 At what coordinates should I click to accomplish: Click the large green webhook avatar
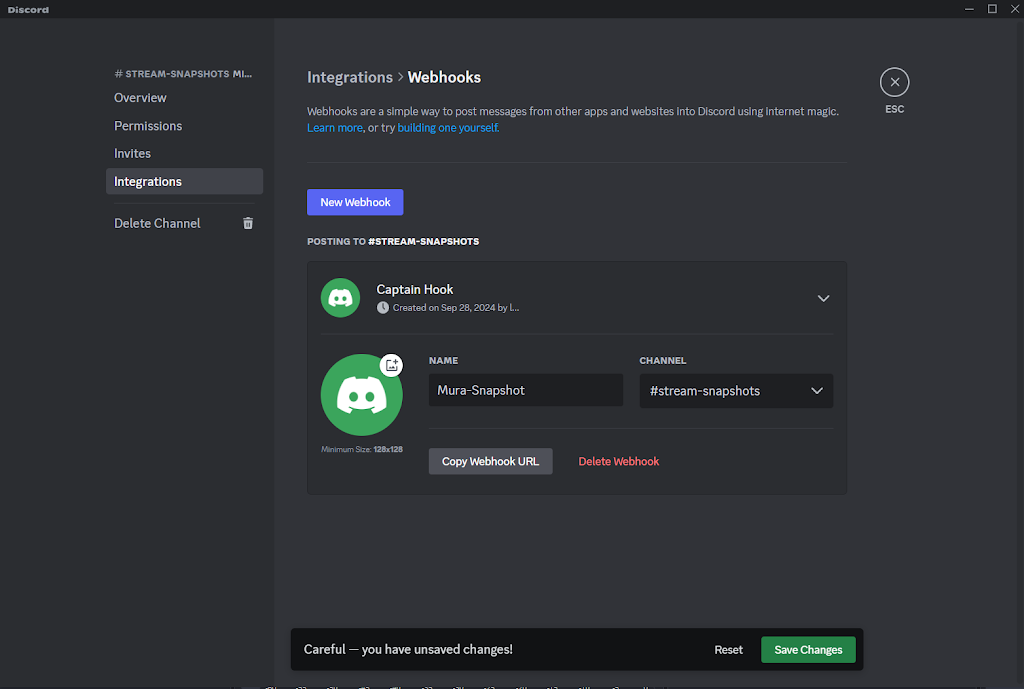(361, 395)
